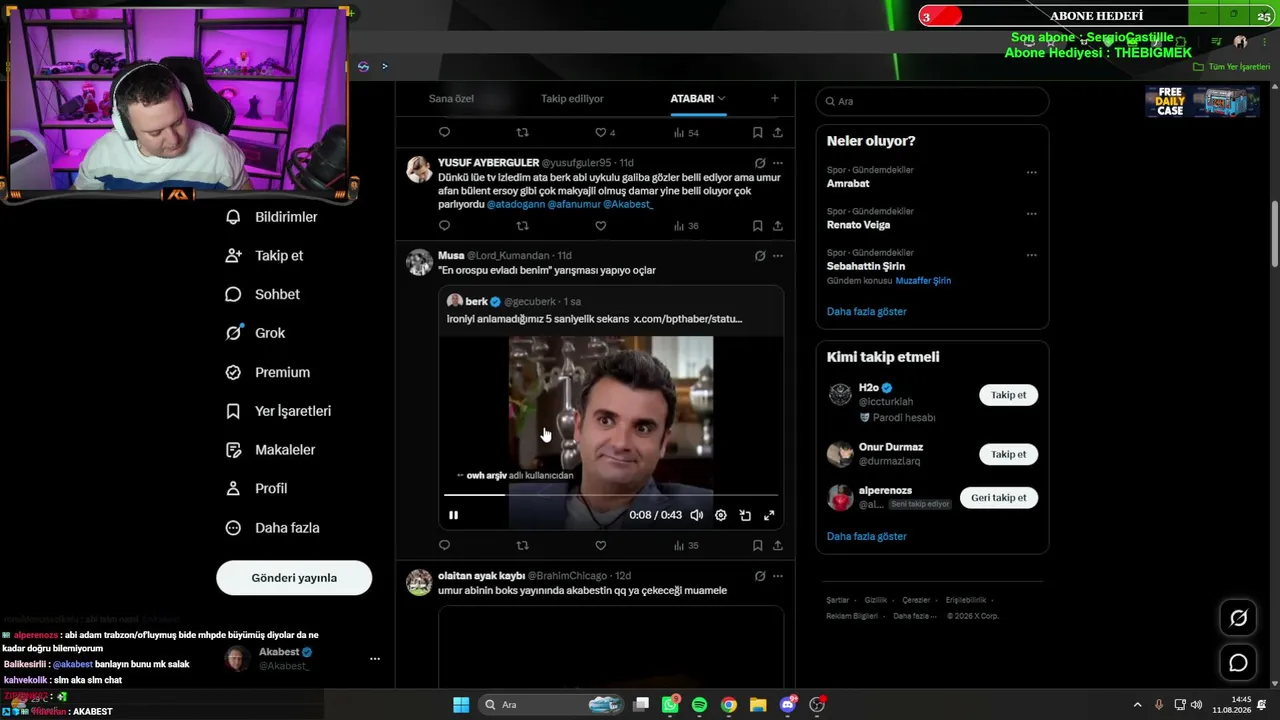Open options for Sebahattin Şirin trend
The height and width of the screenshot is (720, 1280).
coord(1032,255)
